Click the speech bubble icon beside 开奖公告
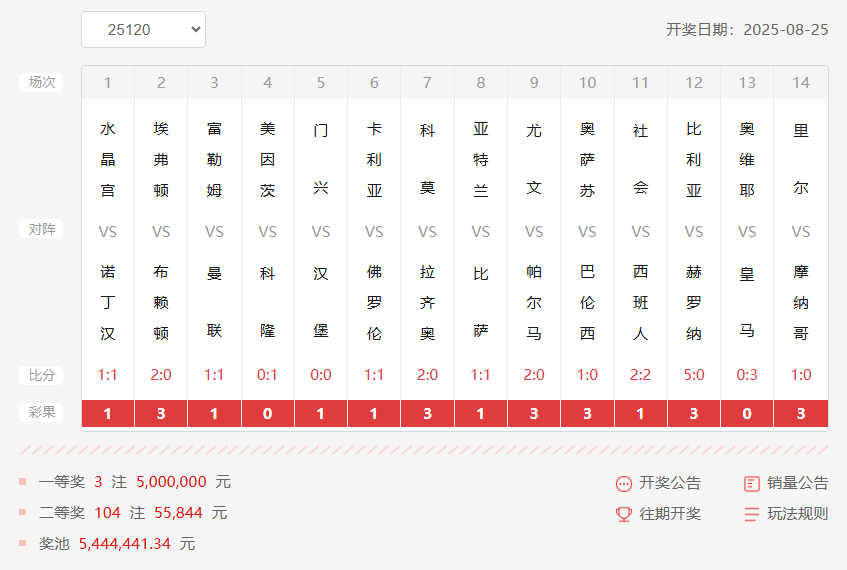The width and height of the screenshot is (847, 570). (x=624, y=484)
